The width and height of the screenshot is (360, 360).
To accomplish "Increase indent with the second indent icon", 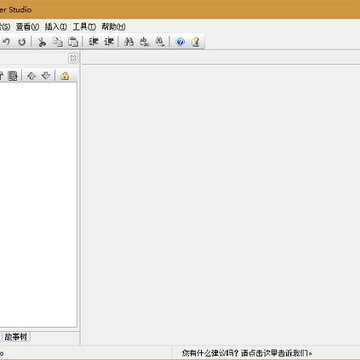I will coord(109,42).
